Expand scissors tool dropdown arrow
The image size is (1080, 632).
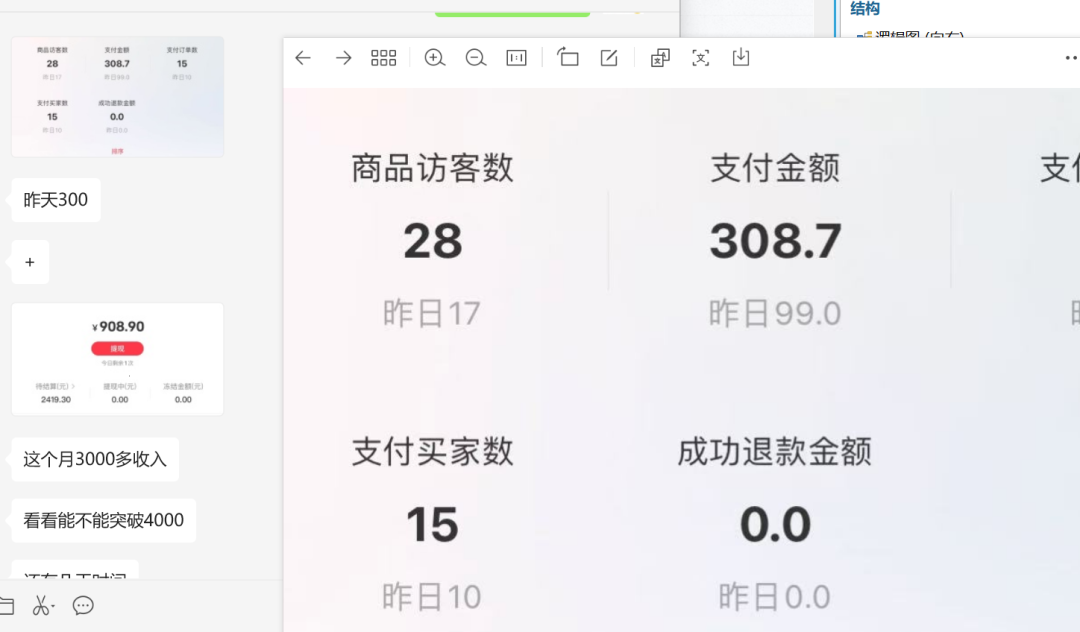(53, 606)
